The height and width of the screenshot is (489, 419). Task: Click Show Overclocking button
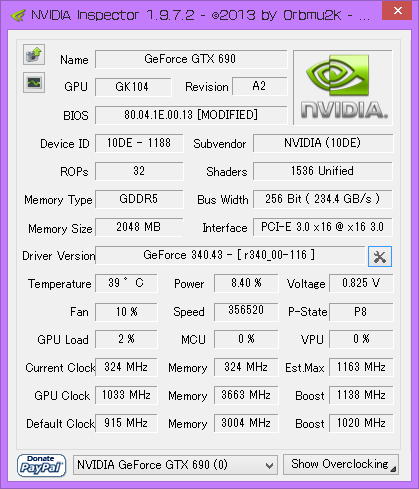341,464
